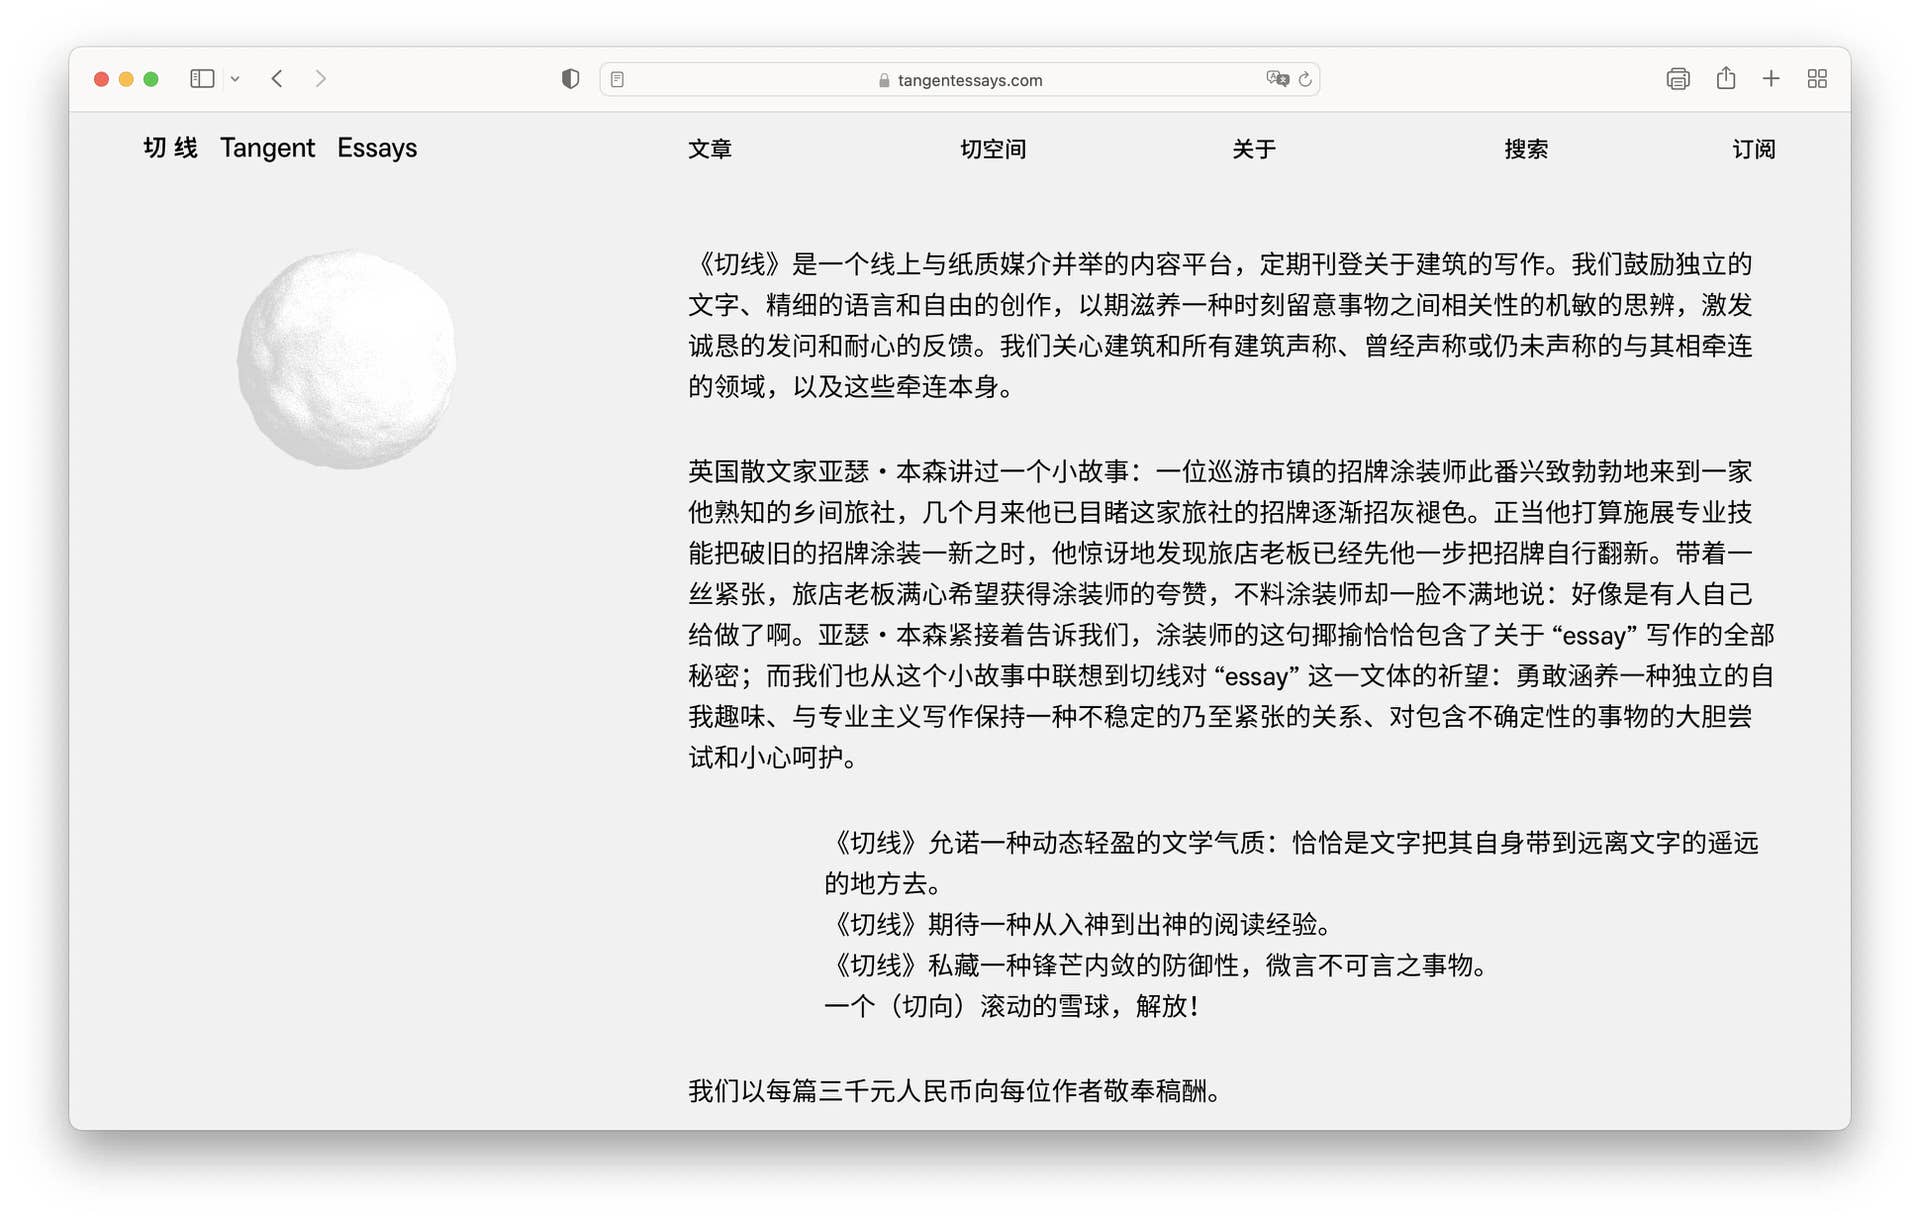Screen dimensions: 1920x1221
Task: Open the 文章 navigation item
Action: 710,149
